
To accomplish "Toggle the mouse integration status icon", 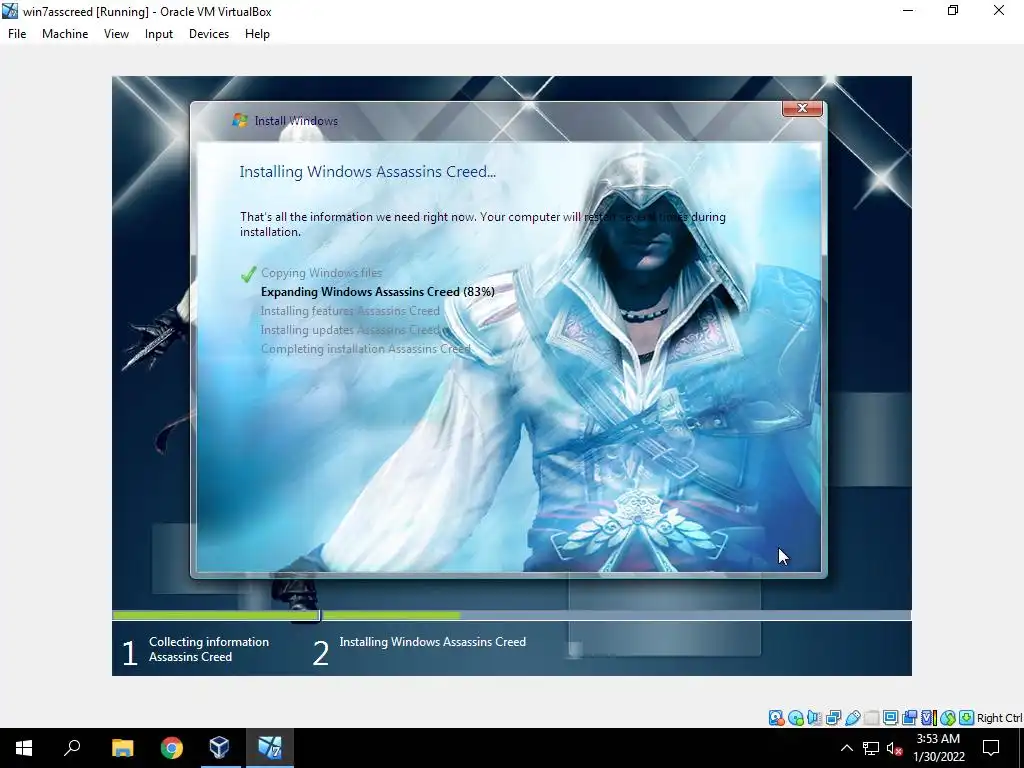I will [948, 718].
